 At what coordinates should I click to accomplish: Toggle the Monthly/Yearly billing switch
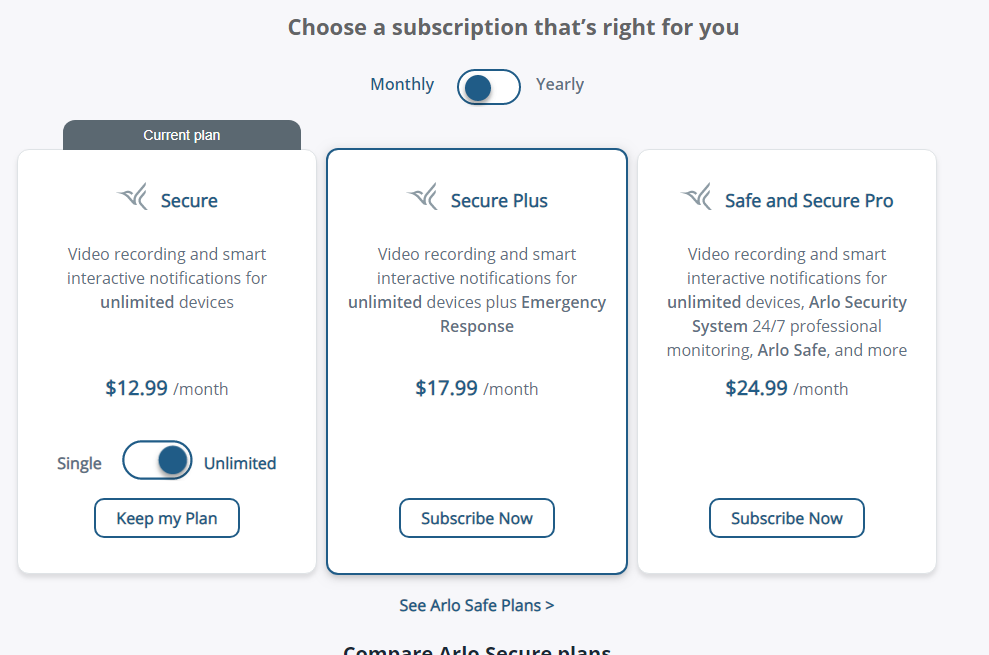489,87
